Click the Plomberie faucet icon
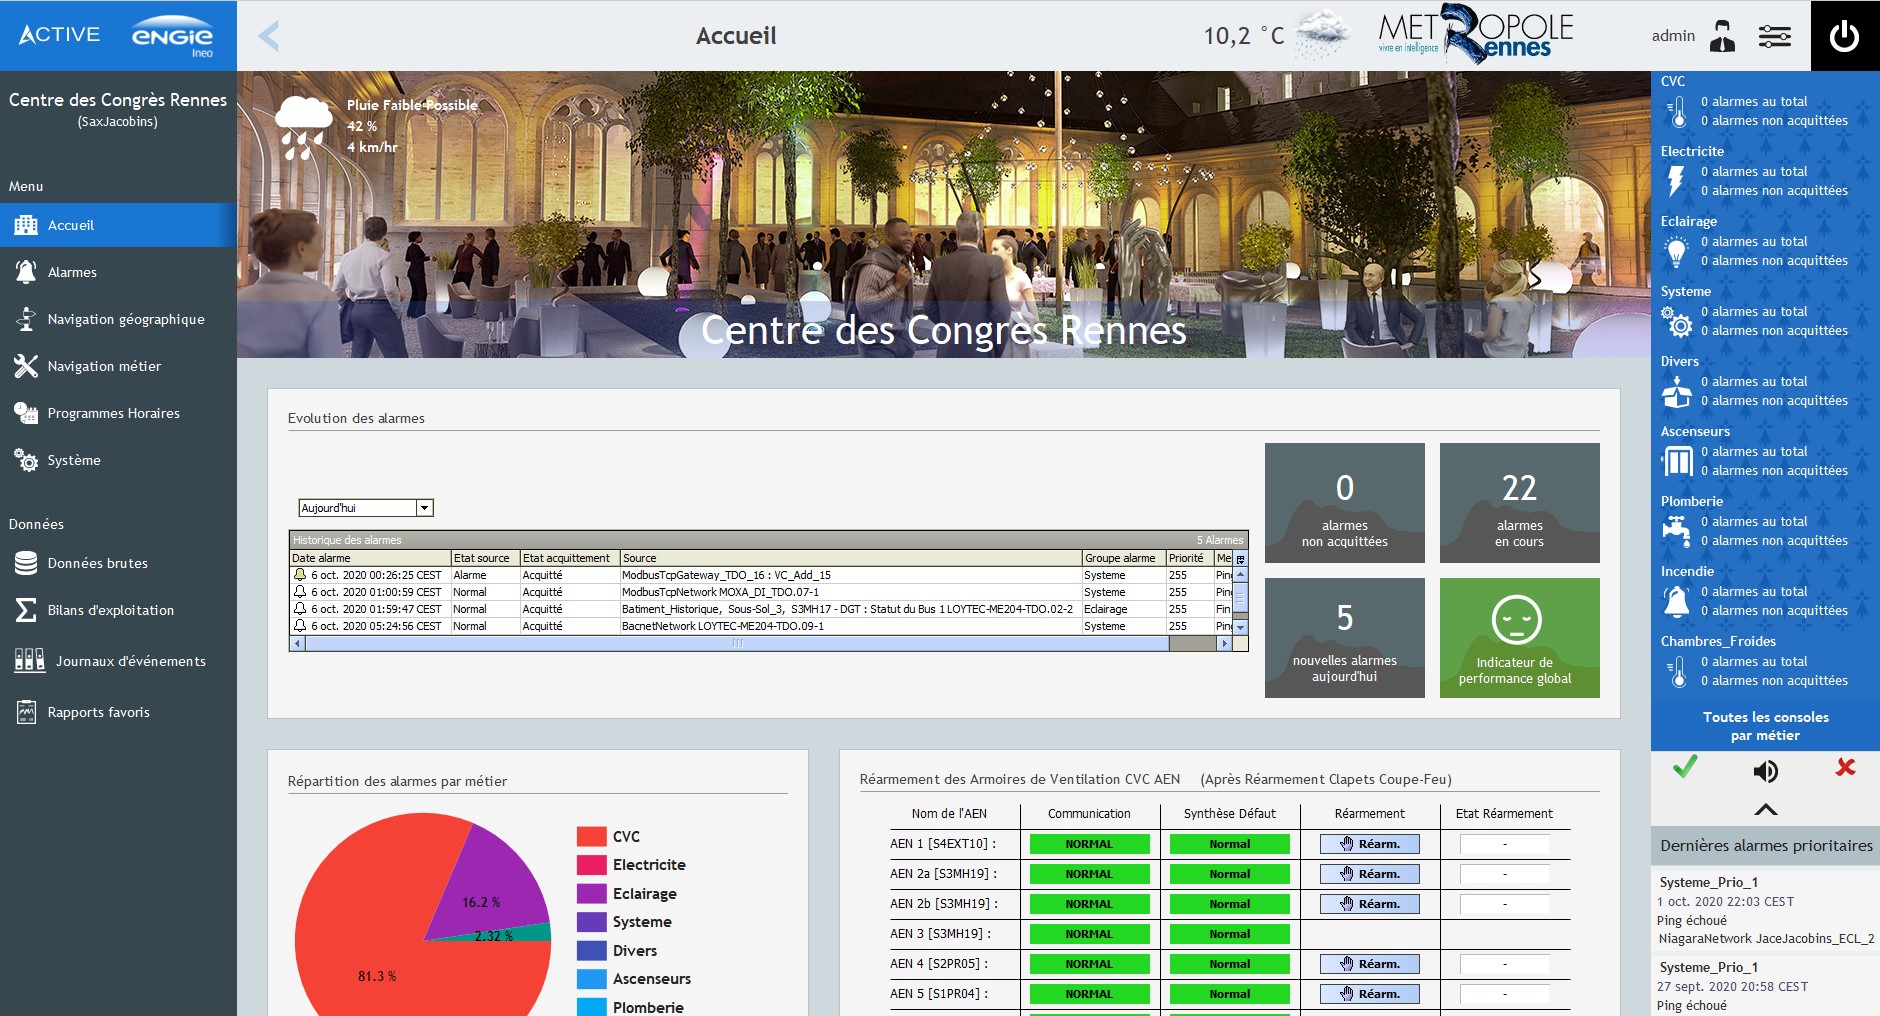Viewport: 1880px width, 1016px height. [x=1677, y=531]
